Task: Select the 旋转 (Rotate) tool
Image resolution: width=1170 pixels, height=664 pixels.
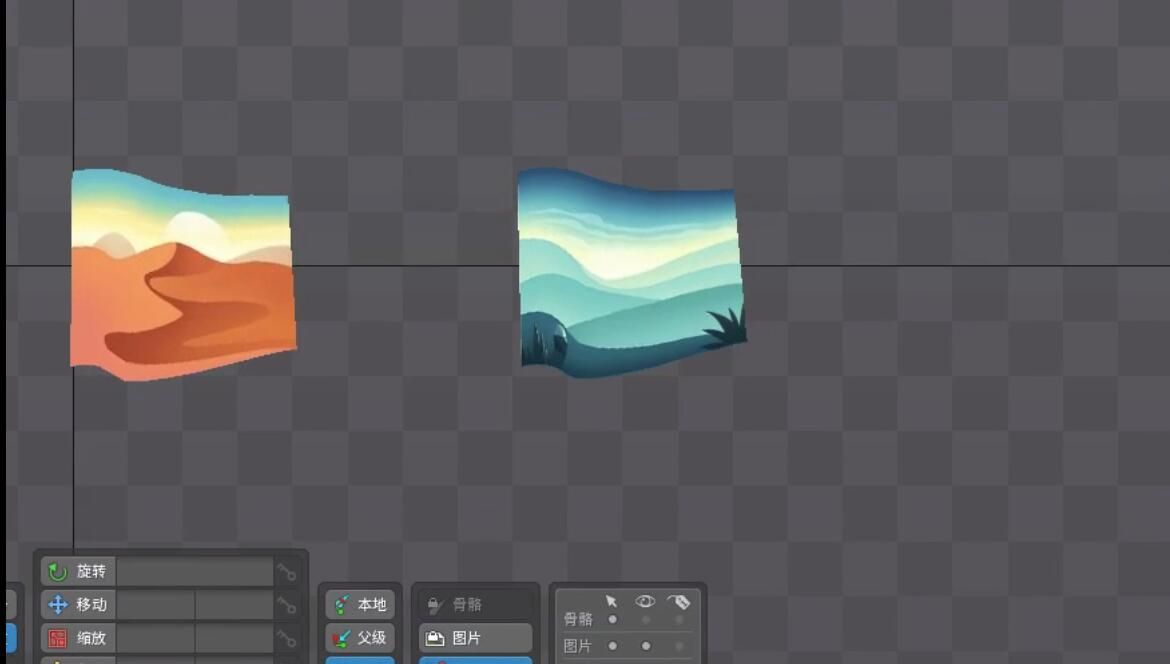Action: [x=78, y=571]
